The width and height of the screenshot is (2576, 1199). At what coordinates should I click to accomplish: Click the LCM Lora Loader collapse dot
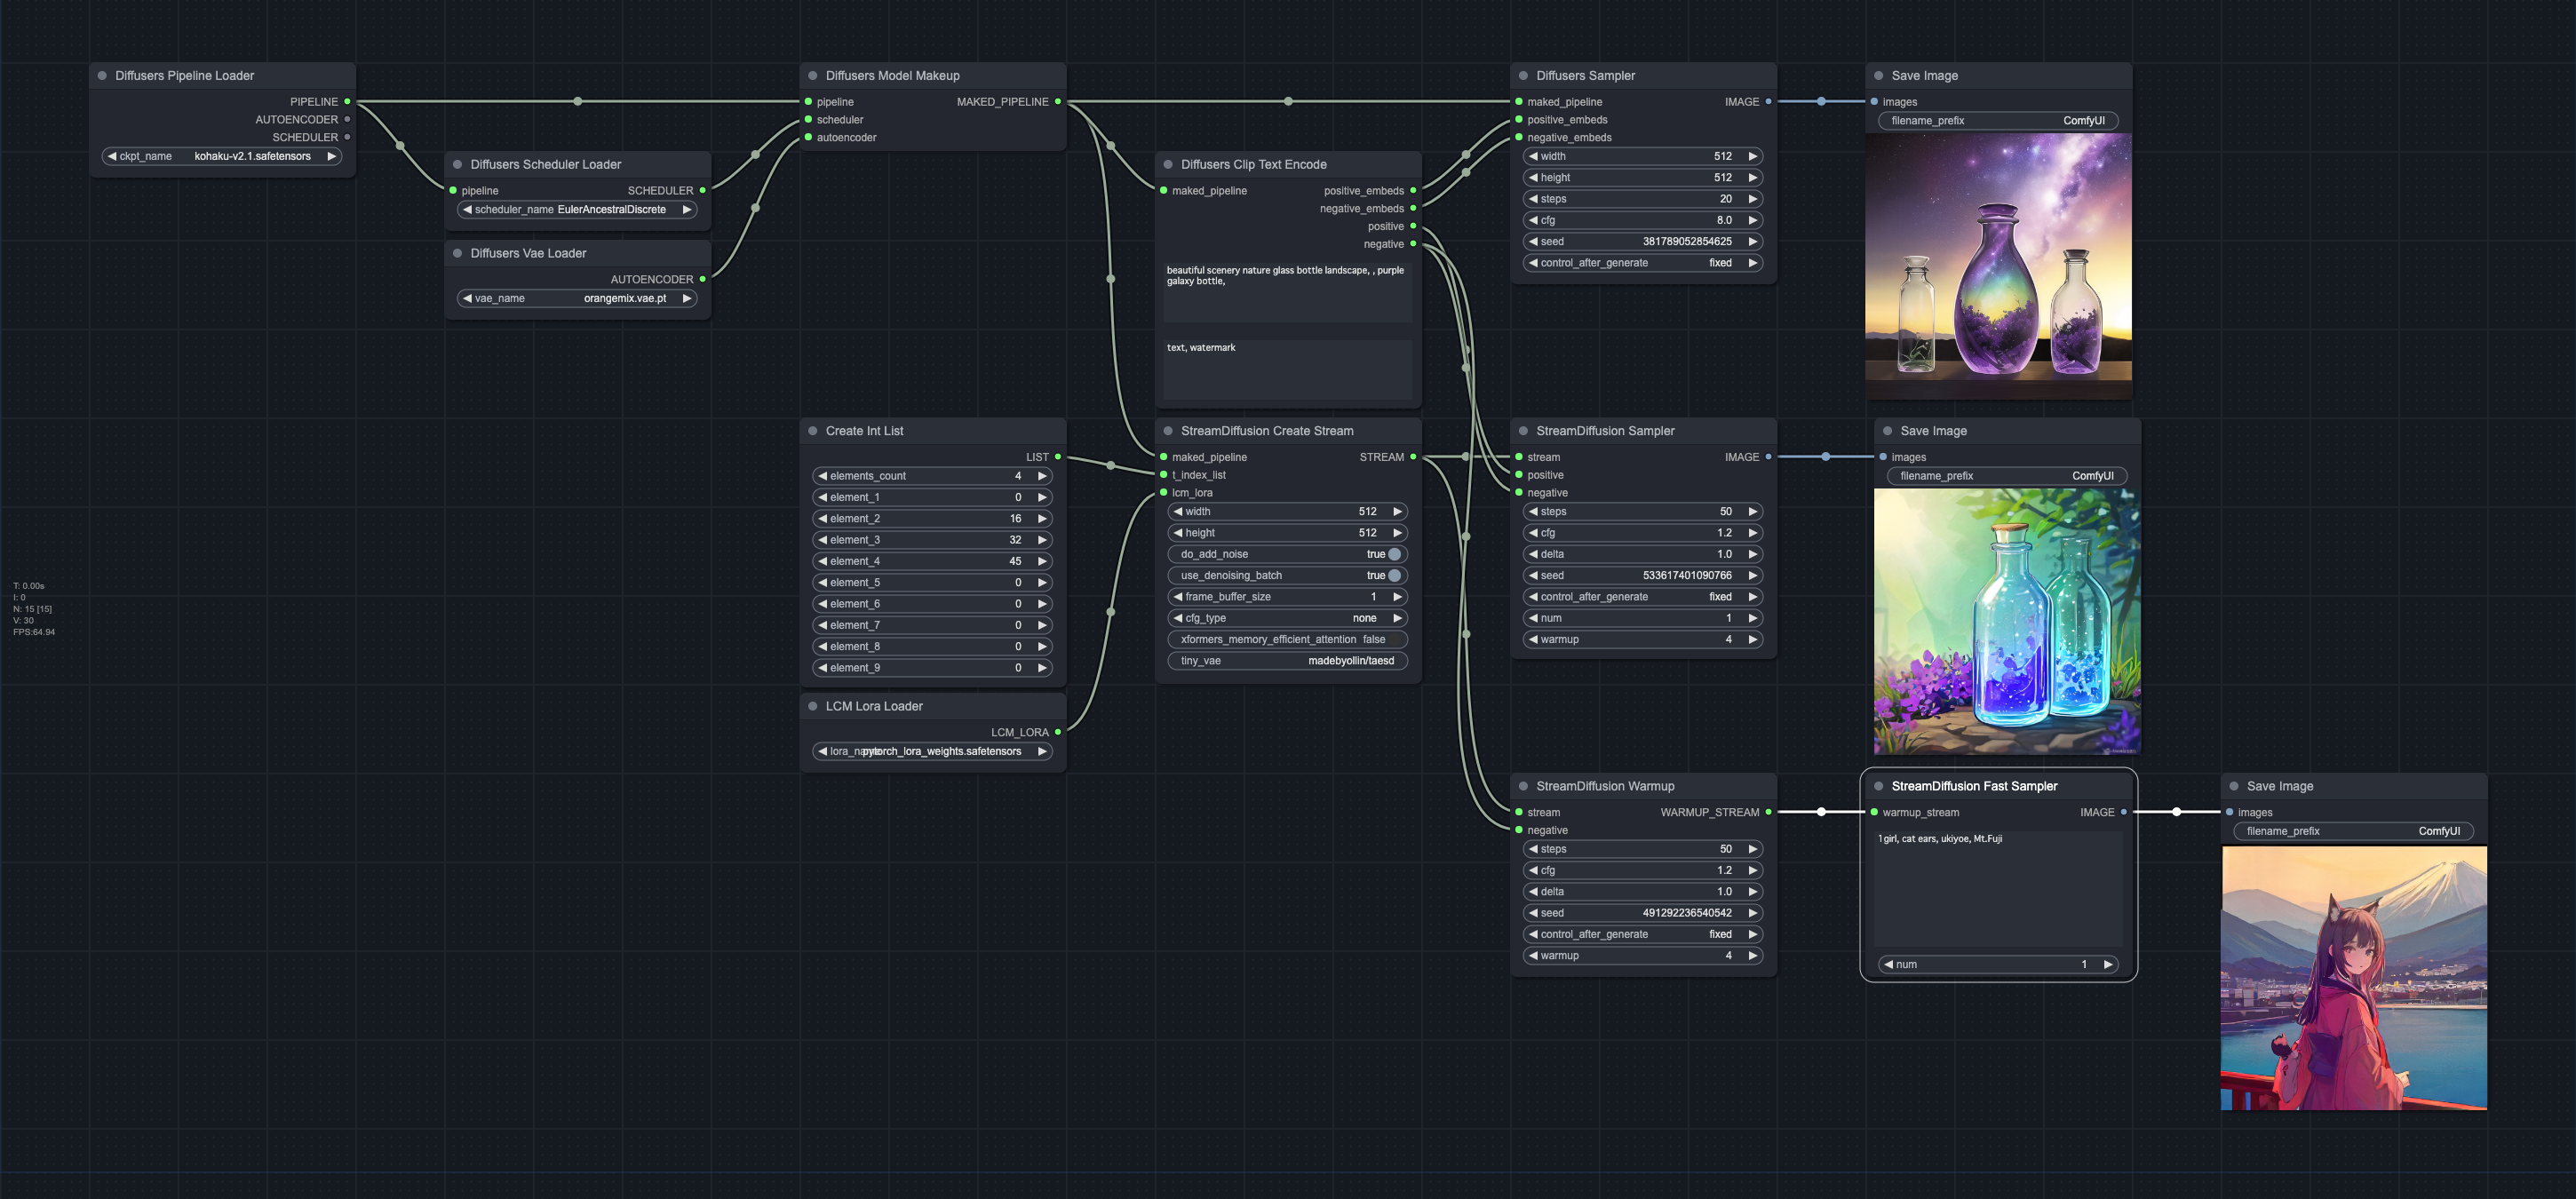[813, 706]
